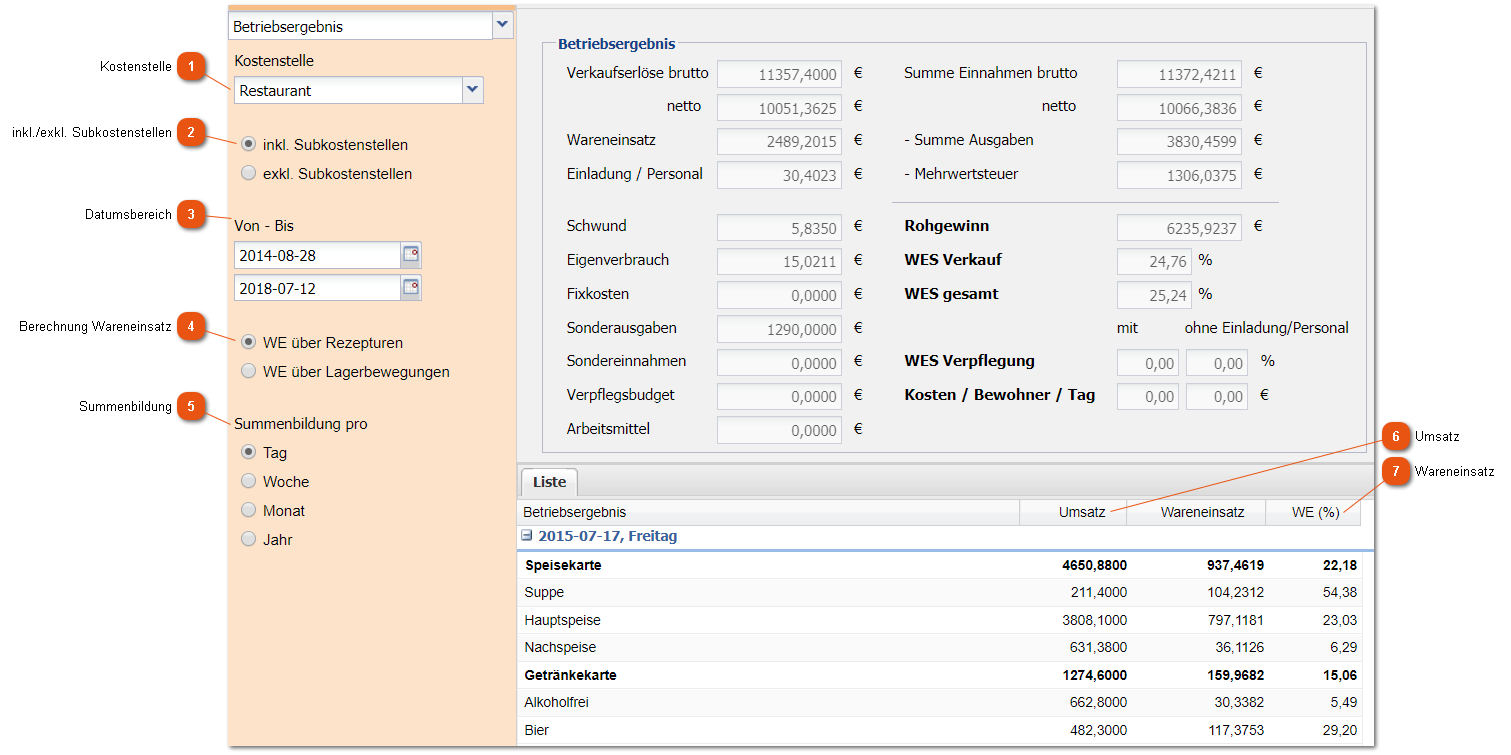Click the Verpflegsbudget value field

(x=779, y=396)
